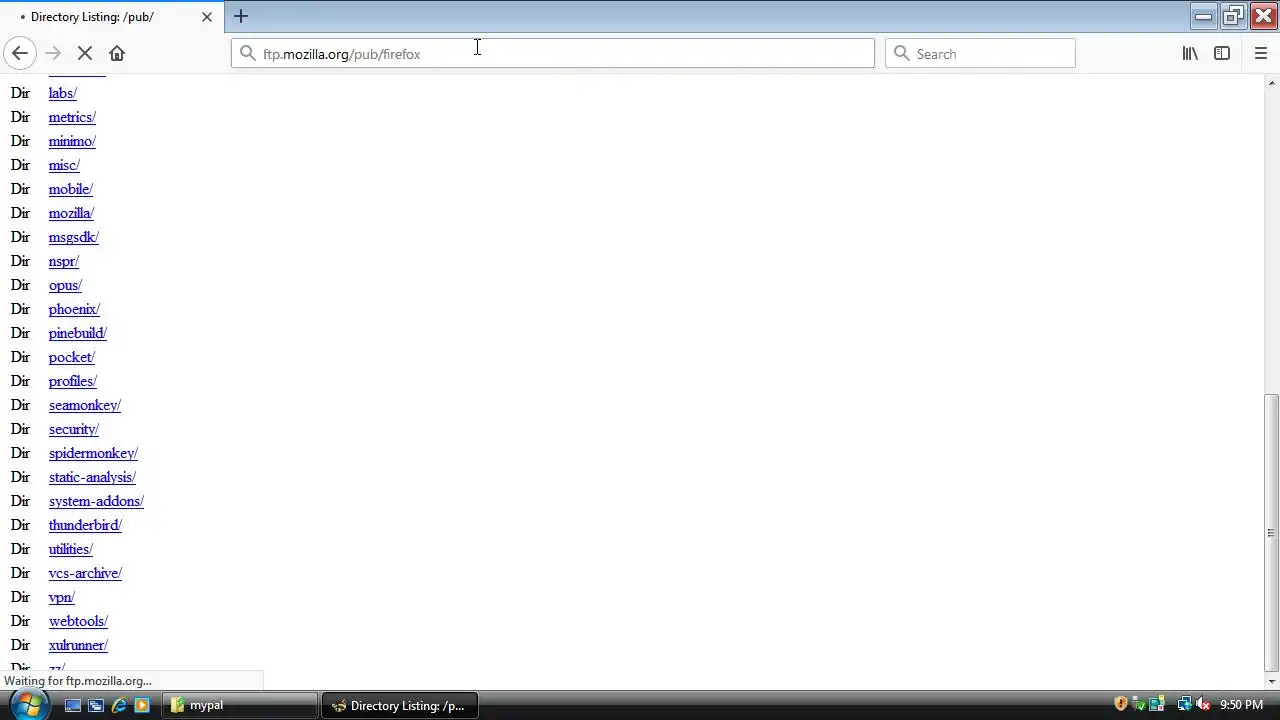Open the profiles/ directory link
Screen dimensions: 1280x720
73,381
